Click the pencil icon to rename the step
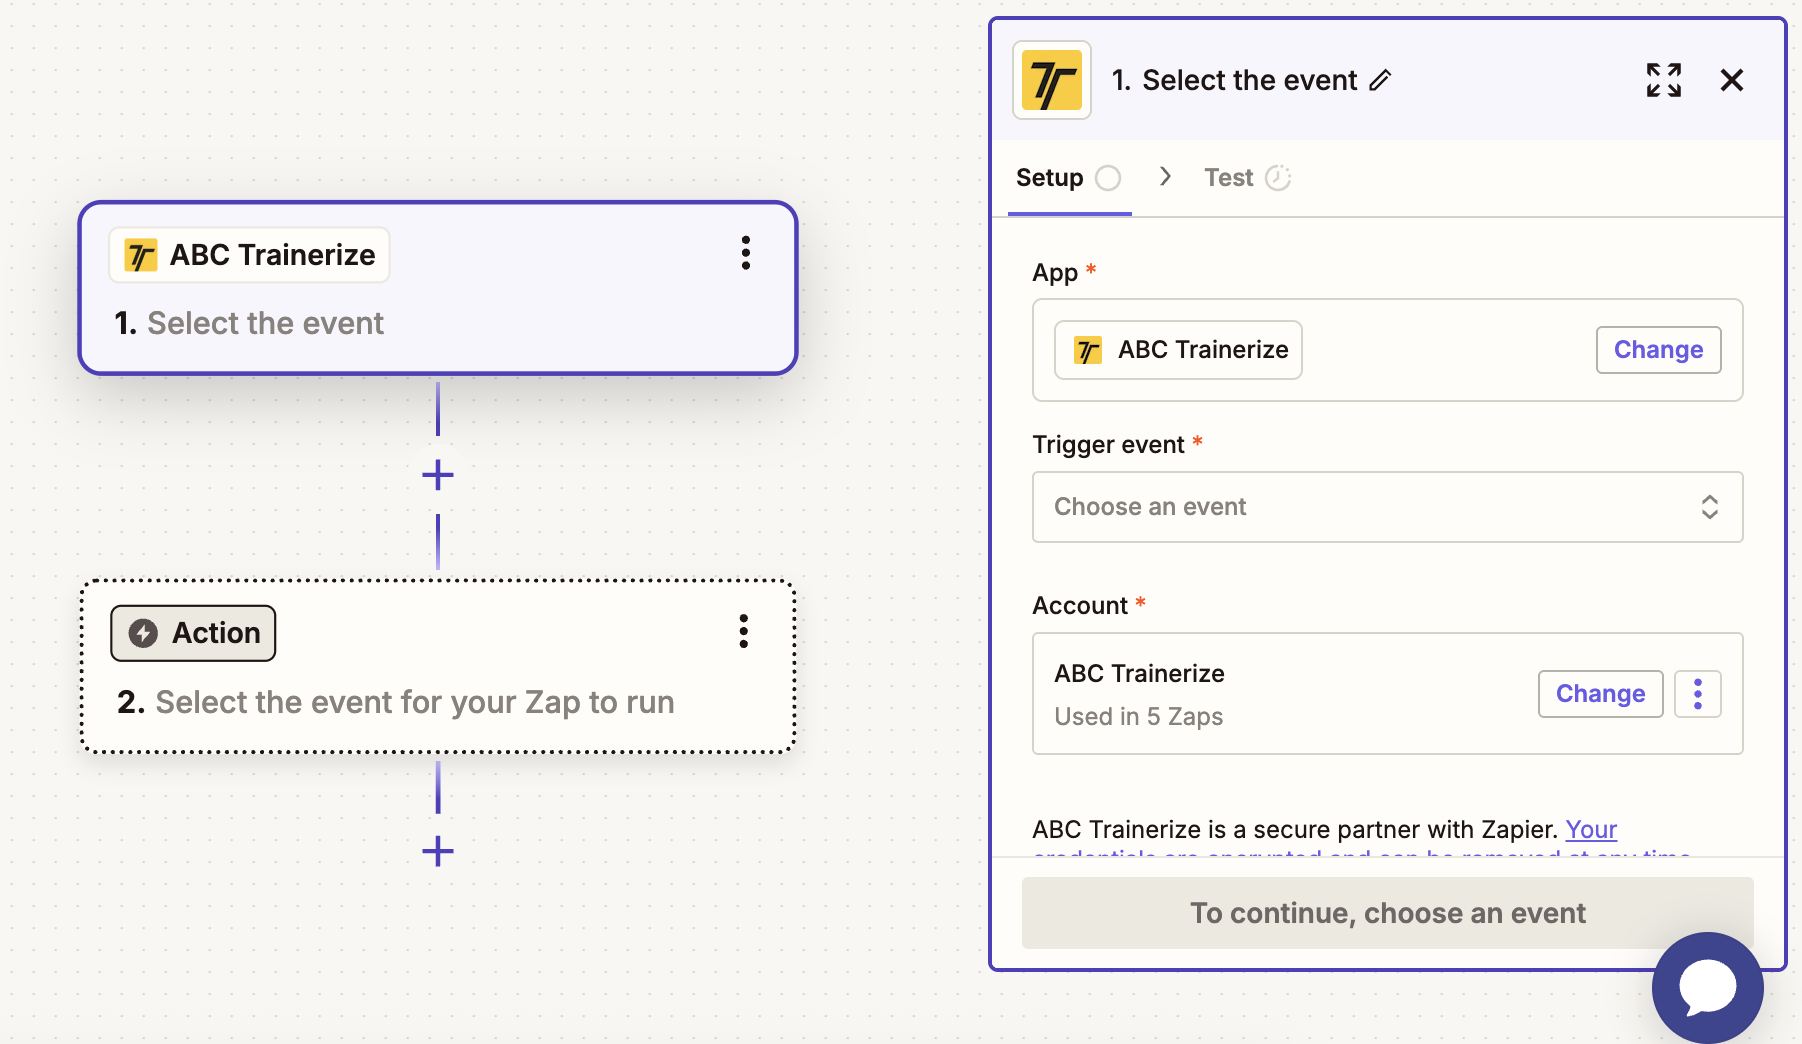Screen dimensions: 1802x1044 pos(1380,80)
